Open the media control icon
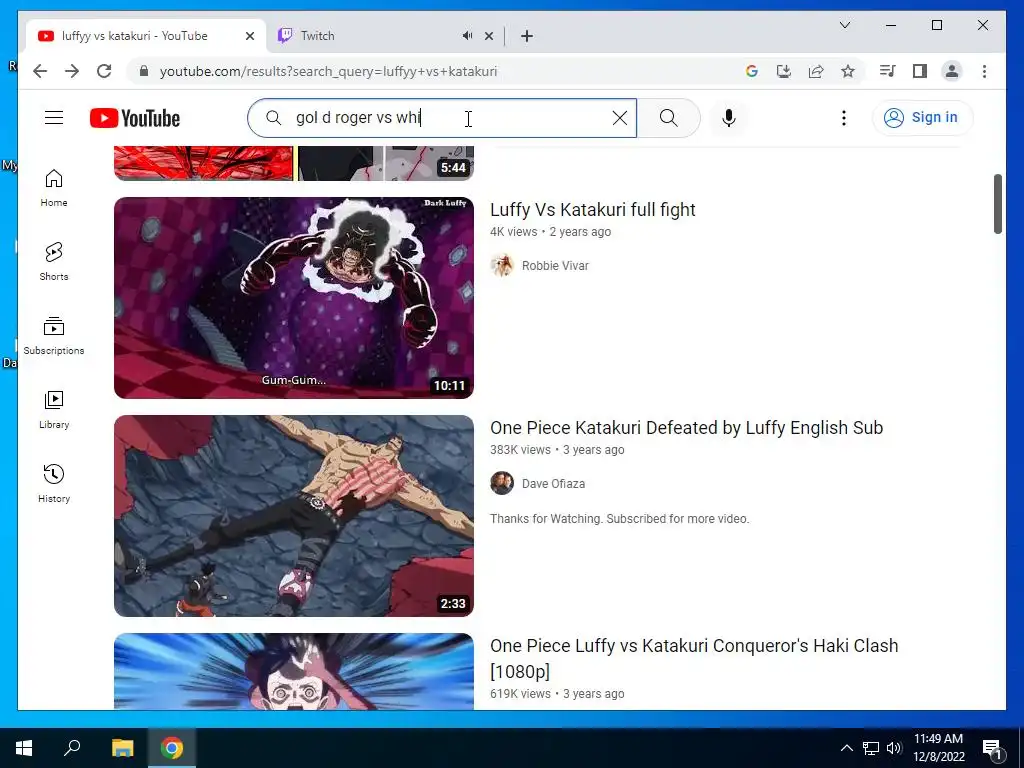 (x=888, y=71)
